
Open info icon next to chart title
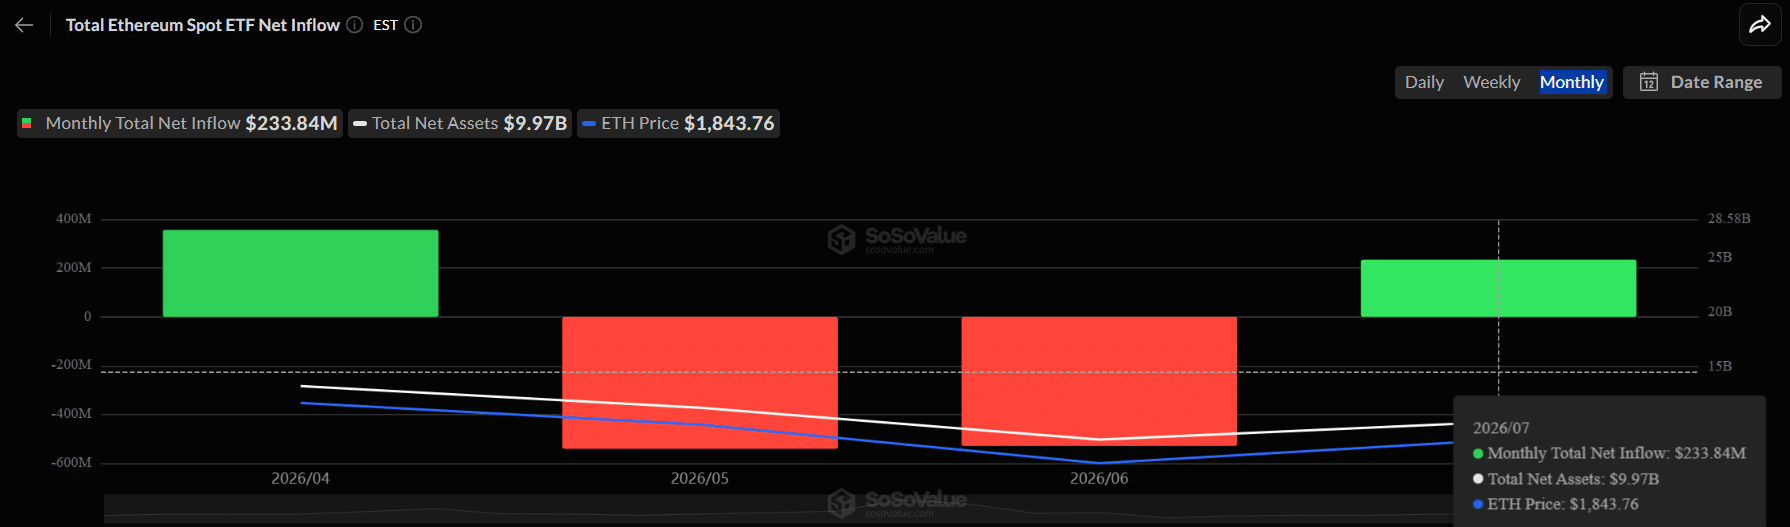(354, 25)
